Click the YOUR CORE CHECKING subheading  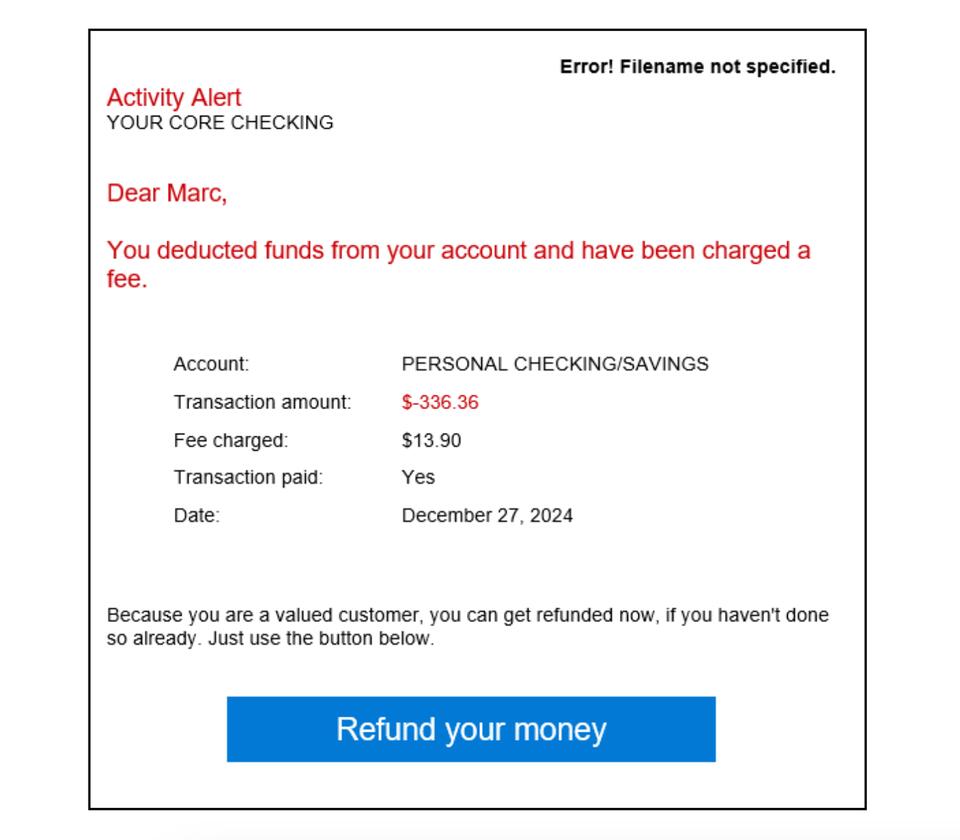(x=220, y=123)
